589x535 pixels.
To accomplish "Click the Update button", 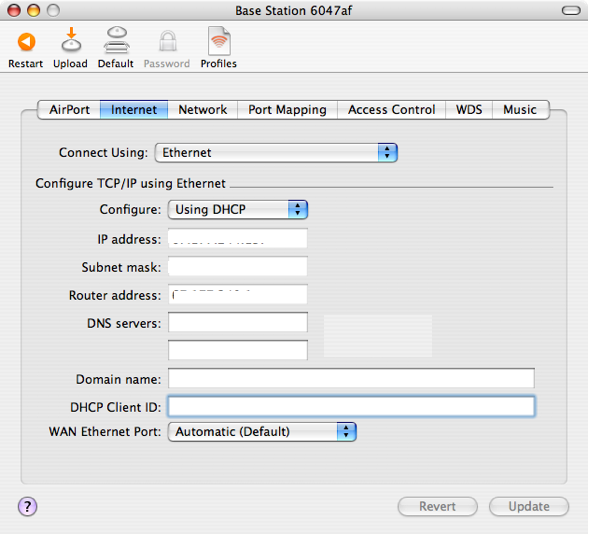I will click(529, 506).
